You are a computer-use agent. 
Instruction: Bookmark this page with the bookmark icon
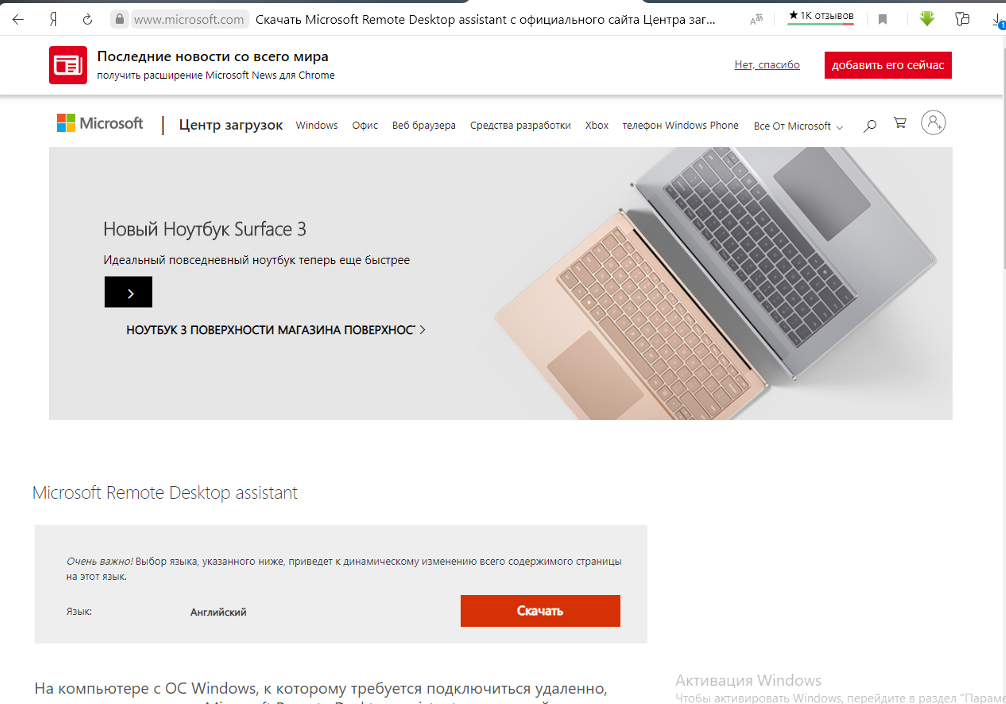tap(883, 20)
